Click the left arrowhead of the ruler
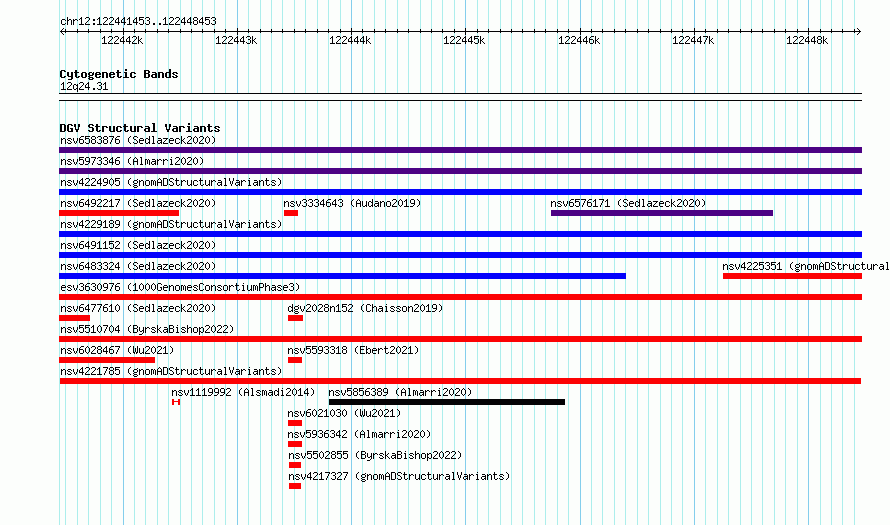The width and height of the screenshot is (890, 525). [x=62, y=31]
